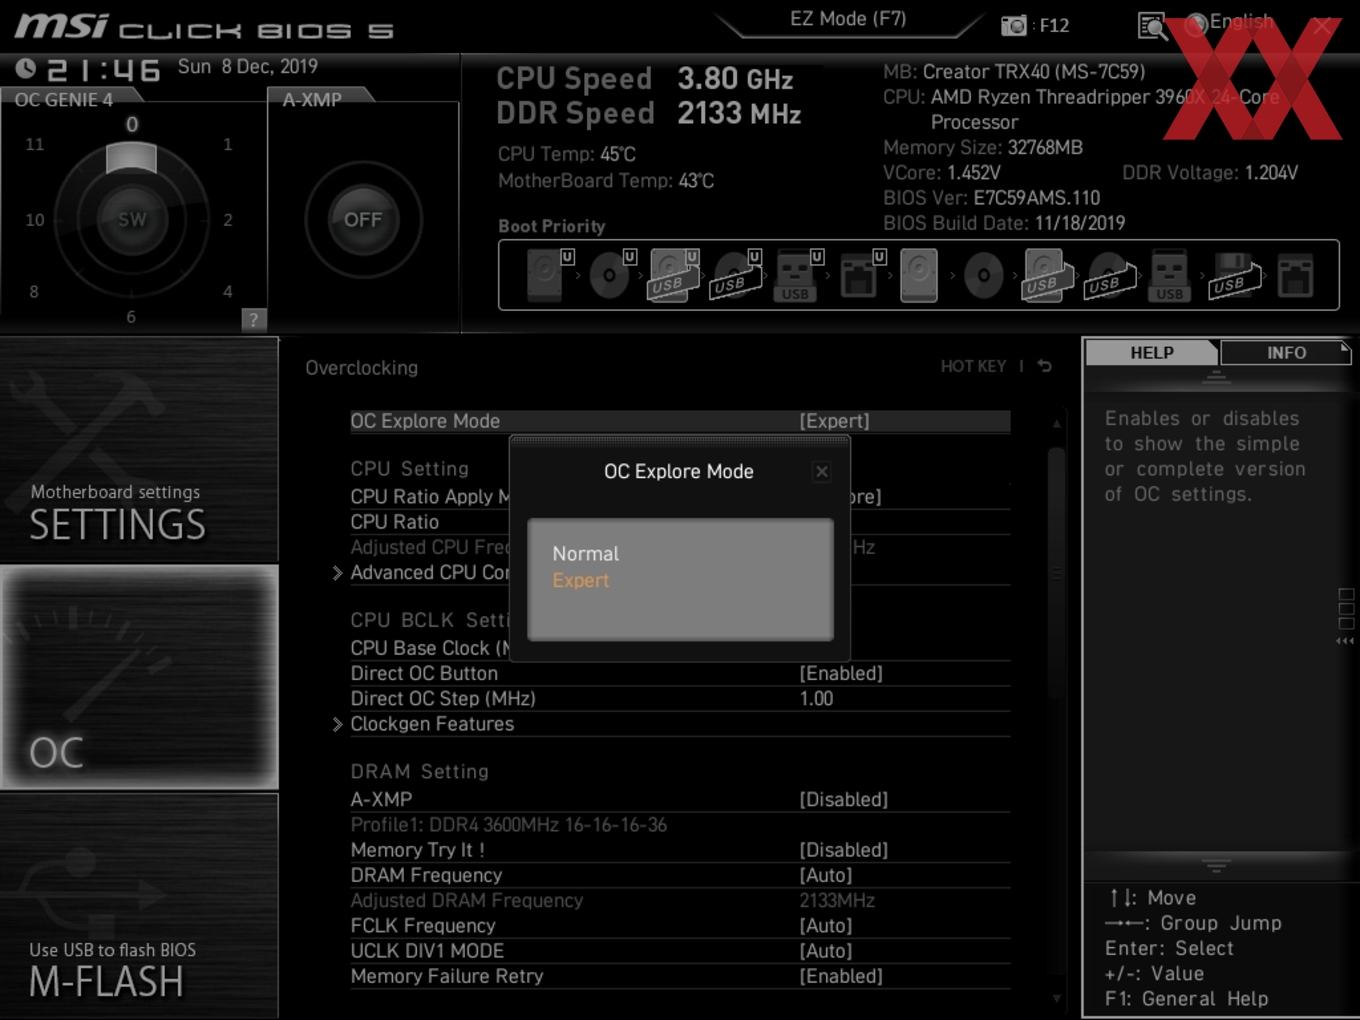Select the UEFI network boot icon
Viewport: 1360px width, 1020px height.
click(x=860, y=275)
